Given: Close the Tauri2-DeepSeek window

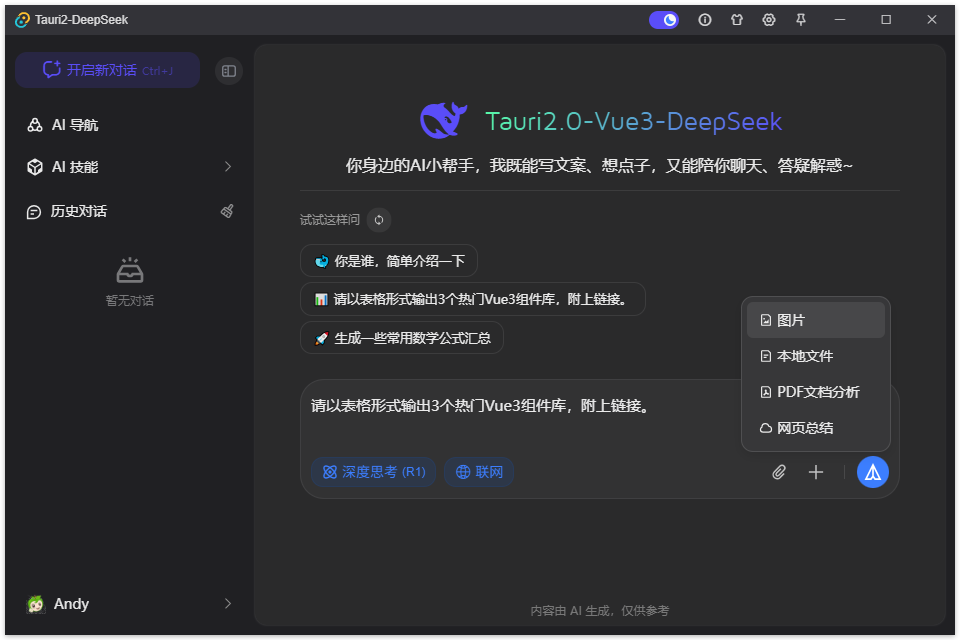Looking at the screenshot, I should coord(932,20).
